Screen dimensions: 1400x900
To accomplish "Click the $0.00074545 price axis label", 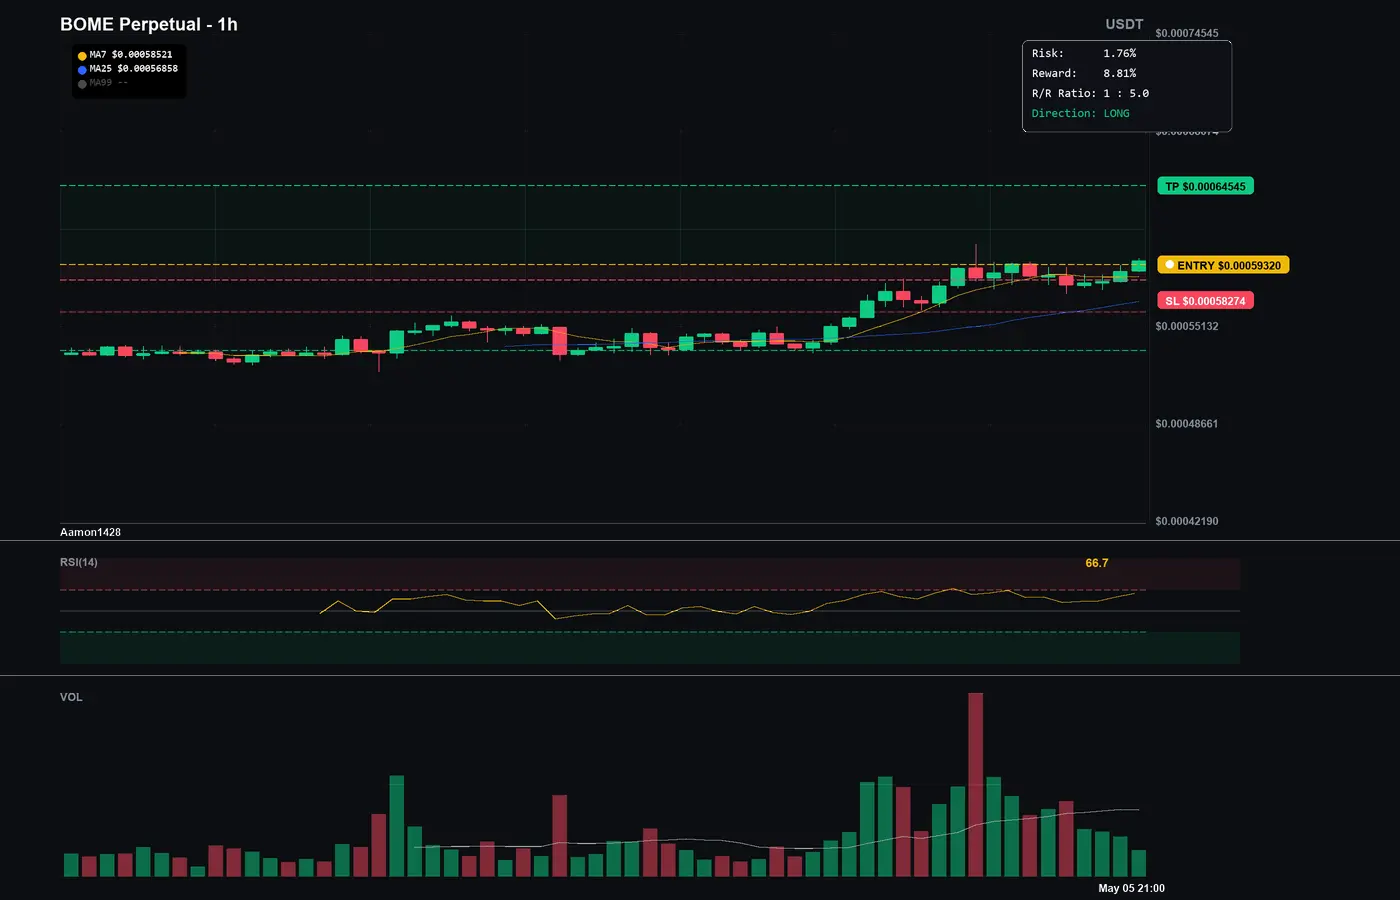I will pyautogui.click(x=1187, y=33).
